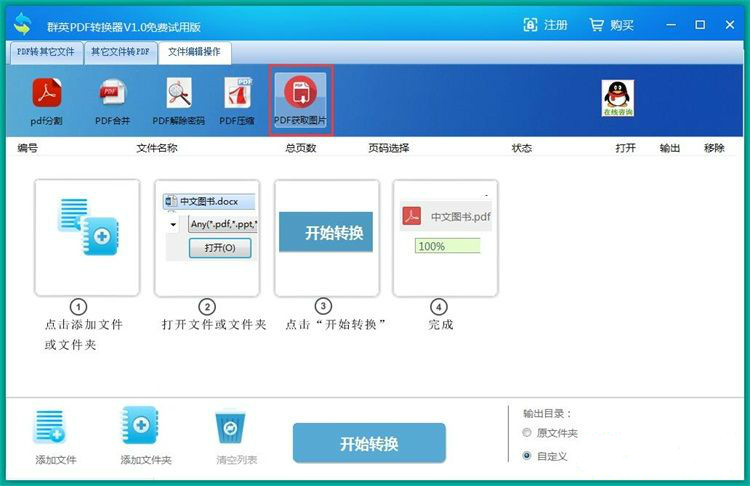750x486 pixels.
Task: Click the 输出 column header
Action: 670,148
